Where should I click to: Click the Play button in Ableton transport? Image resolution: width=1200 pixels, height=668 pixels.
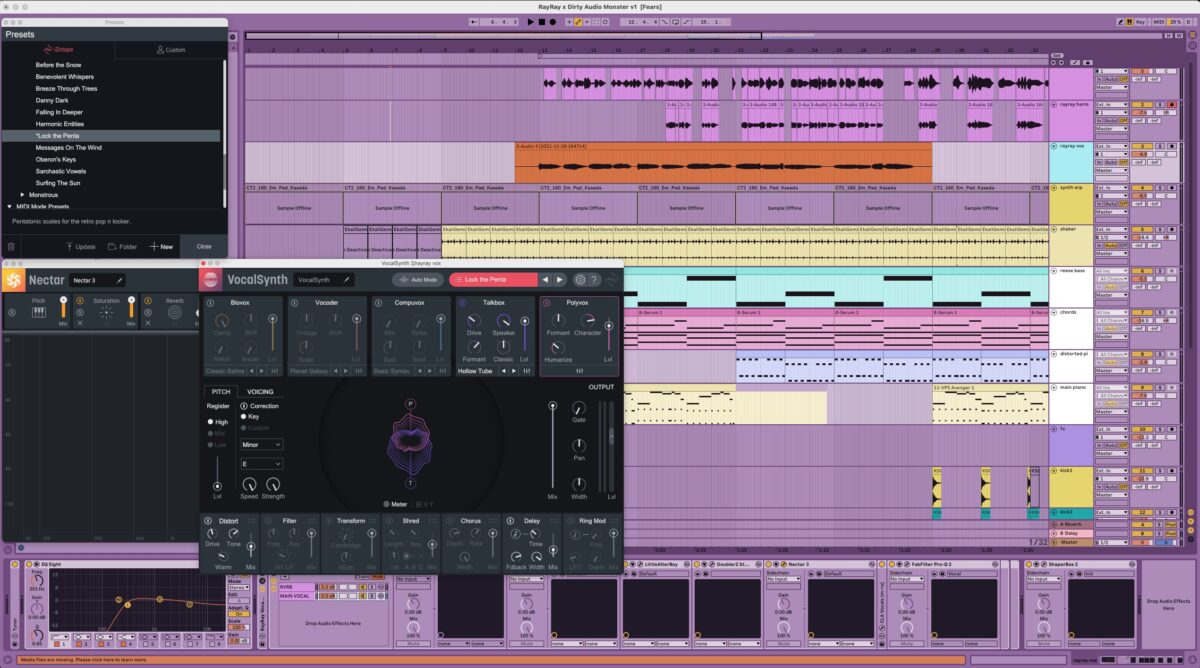tap(530, 21)
